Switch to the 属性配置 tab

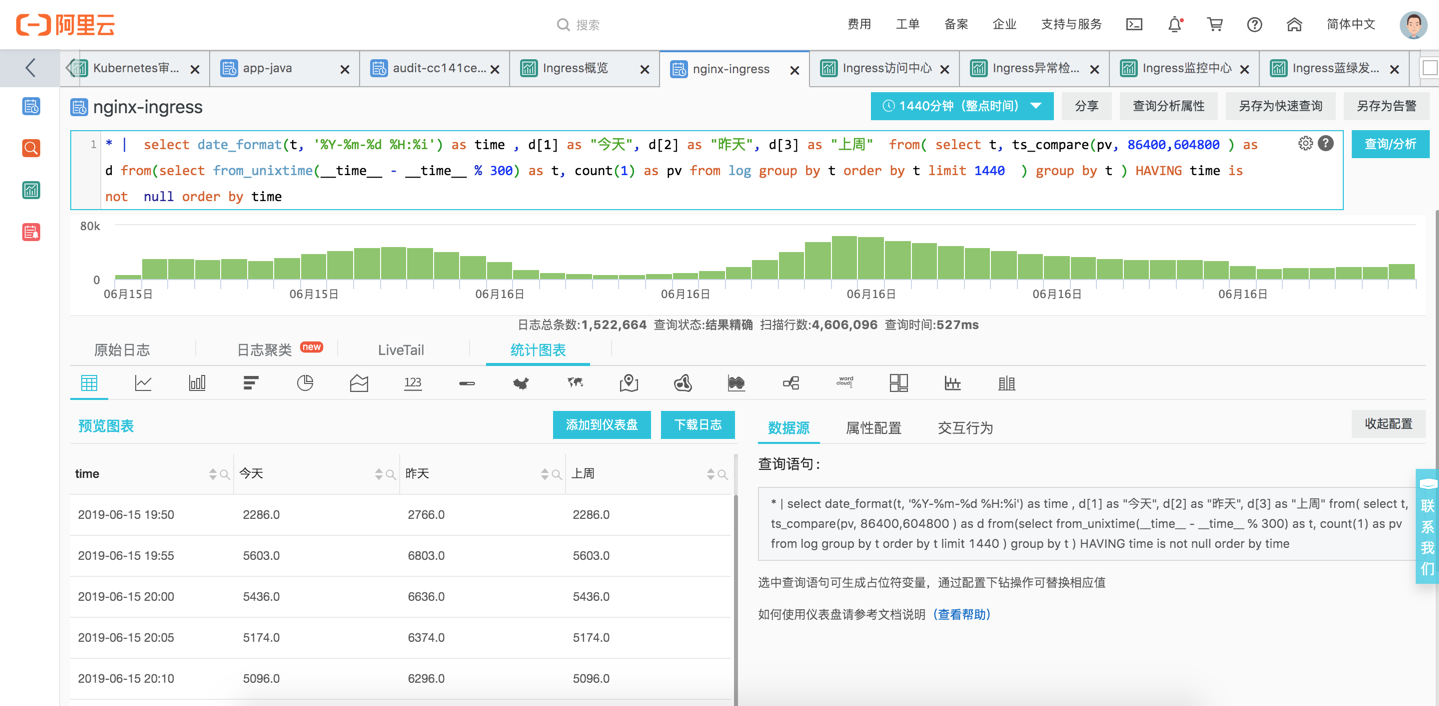pos(873,428)
